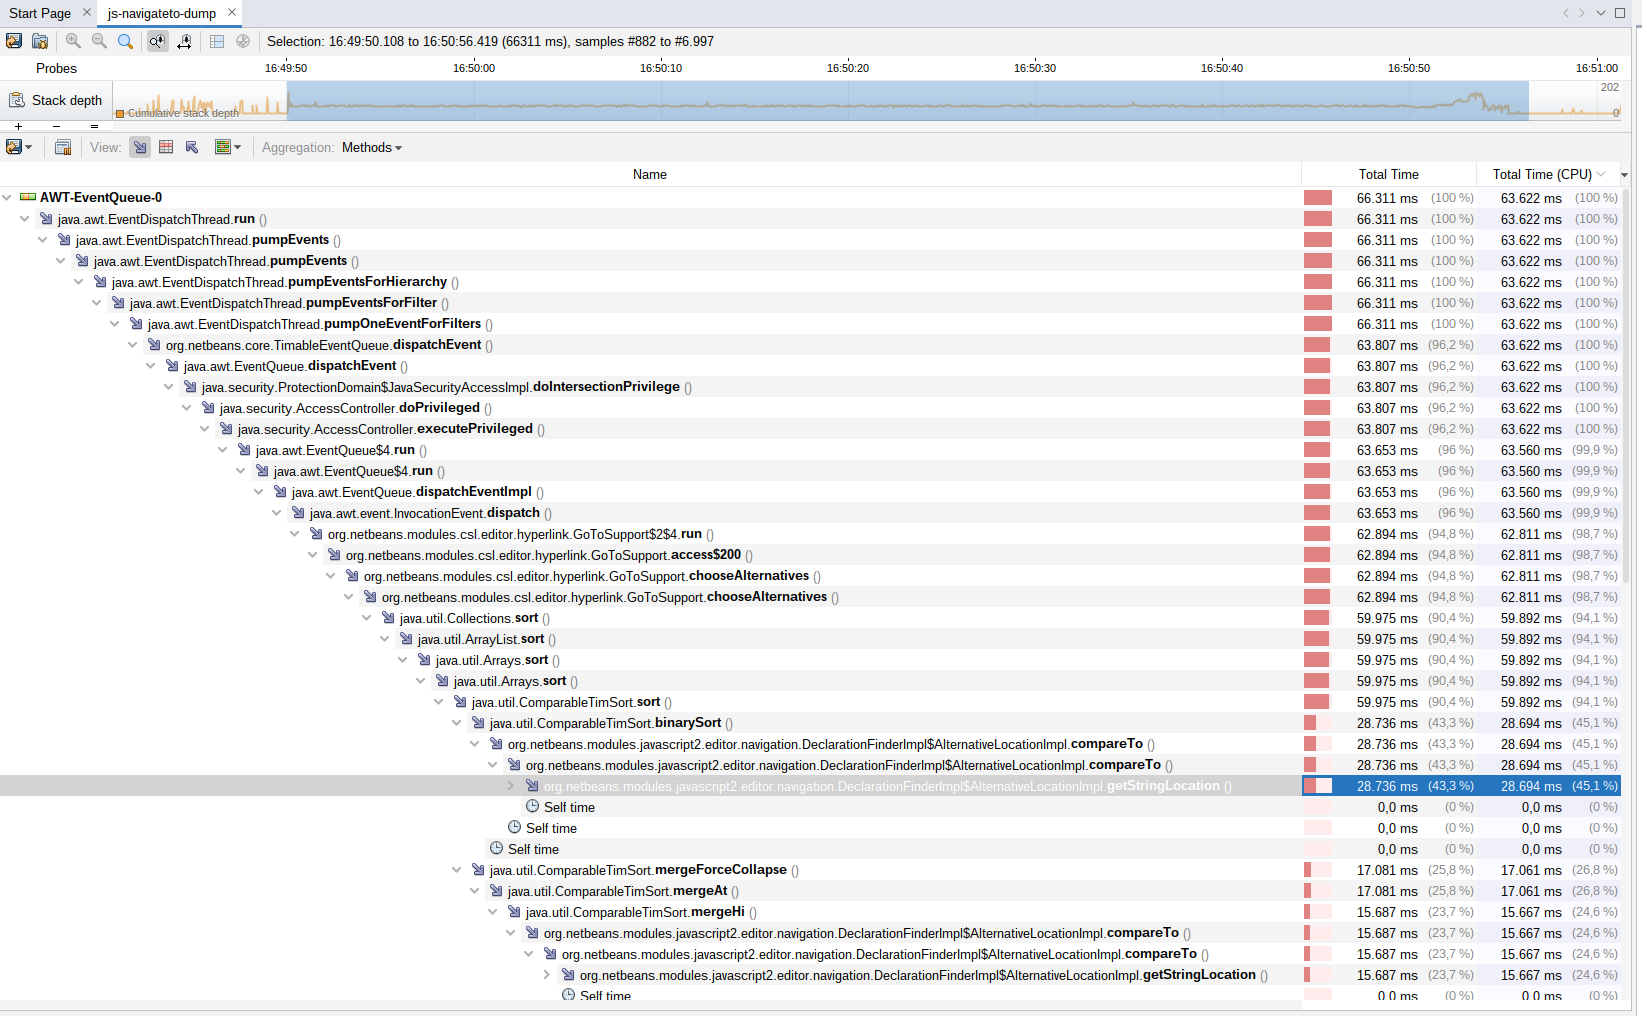Select the ComparableTimSort.mergeAt row
The image size is (1642, 1016).
coord(810,891)
